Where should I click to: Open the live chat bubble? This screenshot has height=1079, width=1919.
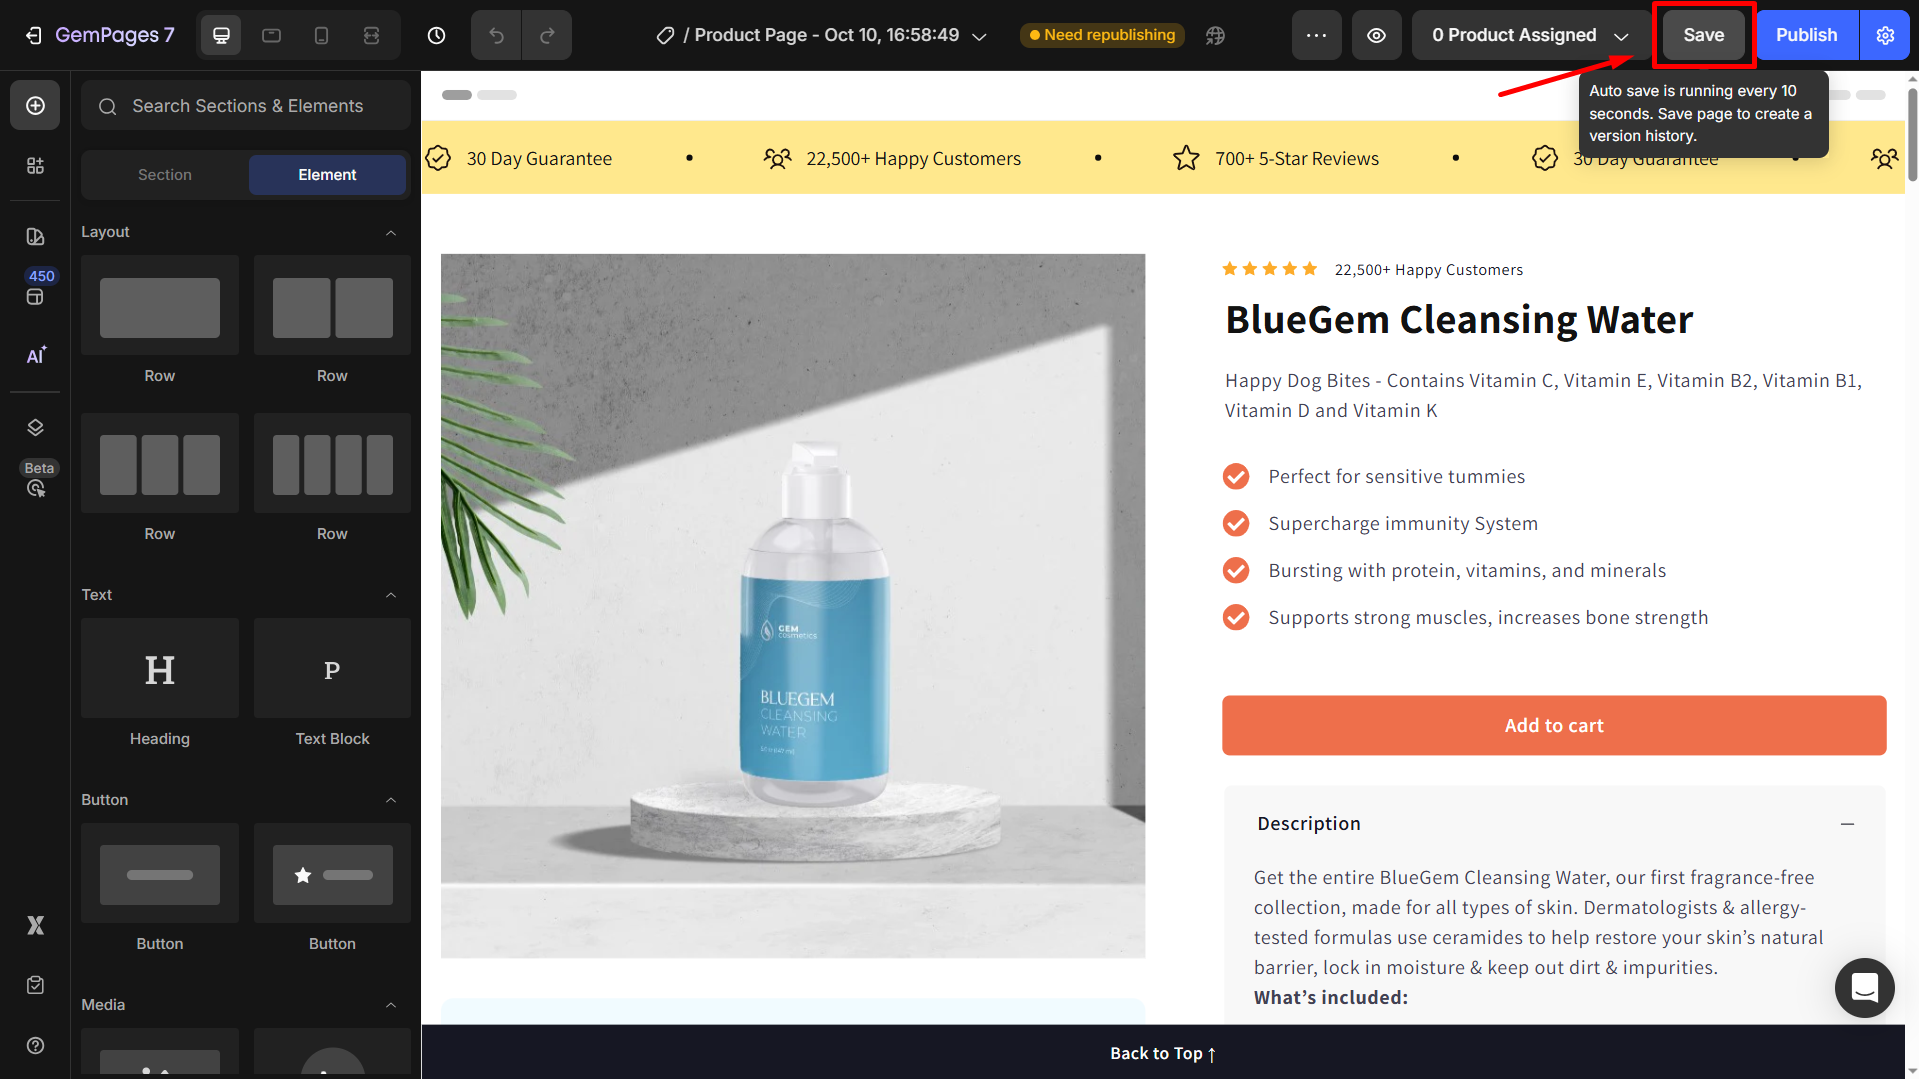tap(1864, 988)
